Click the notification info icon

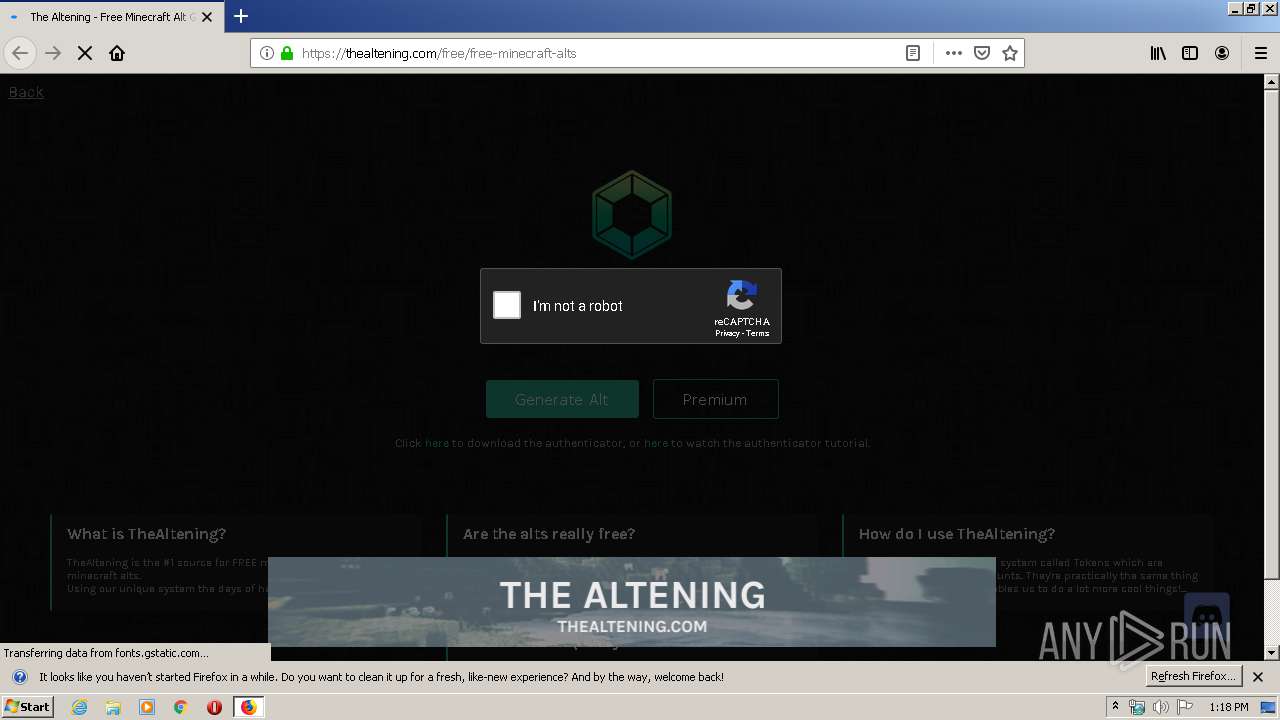tap(19, 677)
